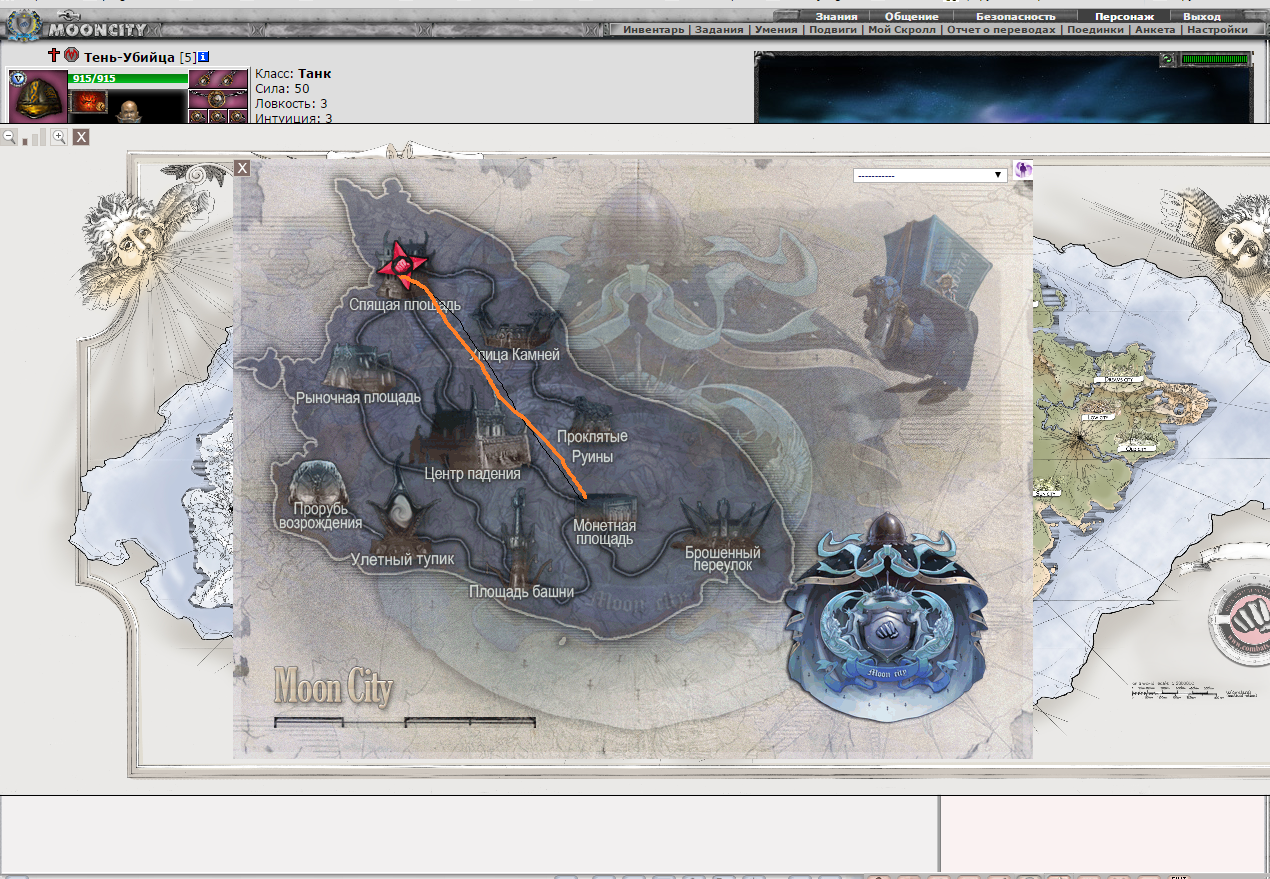Open the Знания menu
The width and height of the screenshot is (1270, 879).
tap(836, 16)
